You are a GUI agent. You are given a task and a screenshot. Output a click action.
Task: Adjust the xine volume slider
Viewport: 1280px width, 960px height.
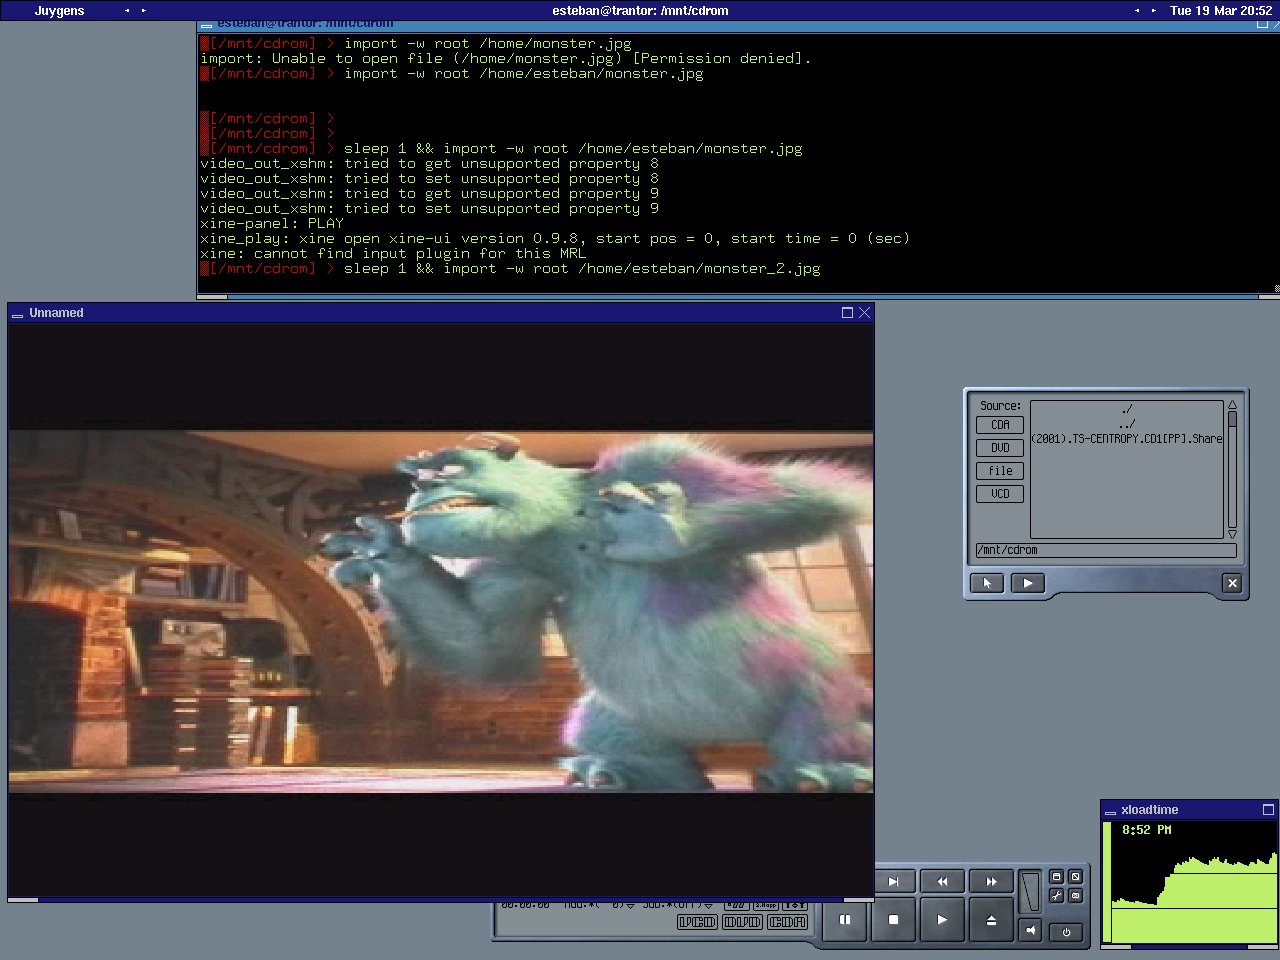click(1030, 891)
